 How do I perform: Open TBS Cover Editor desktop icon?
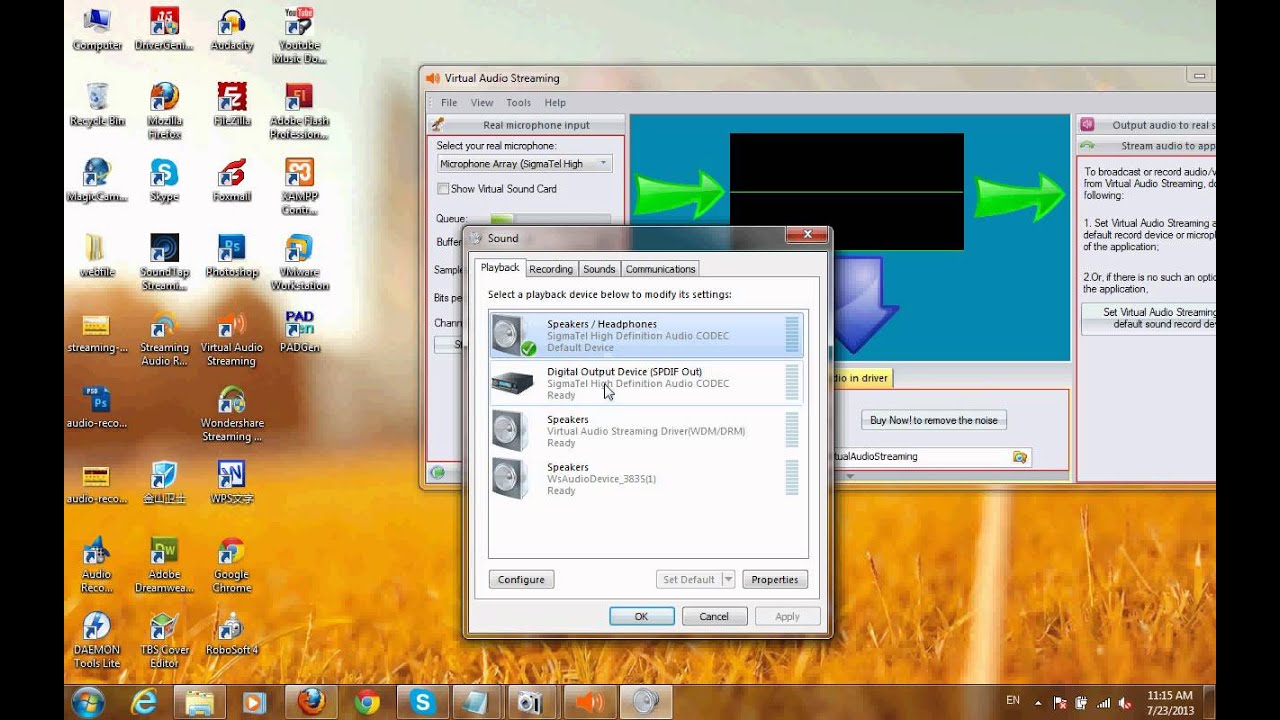[x=164, y=640]
